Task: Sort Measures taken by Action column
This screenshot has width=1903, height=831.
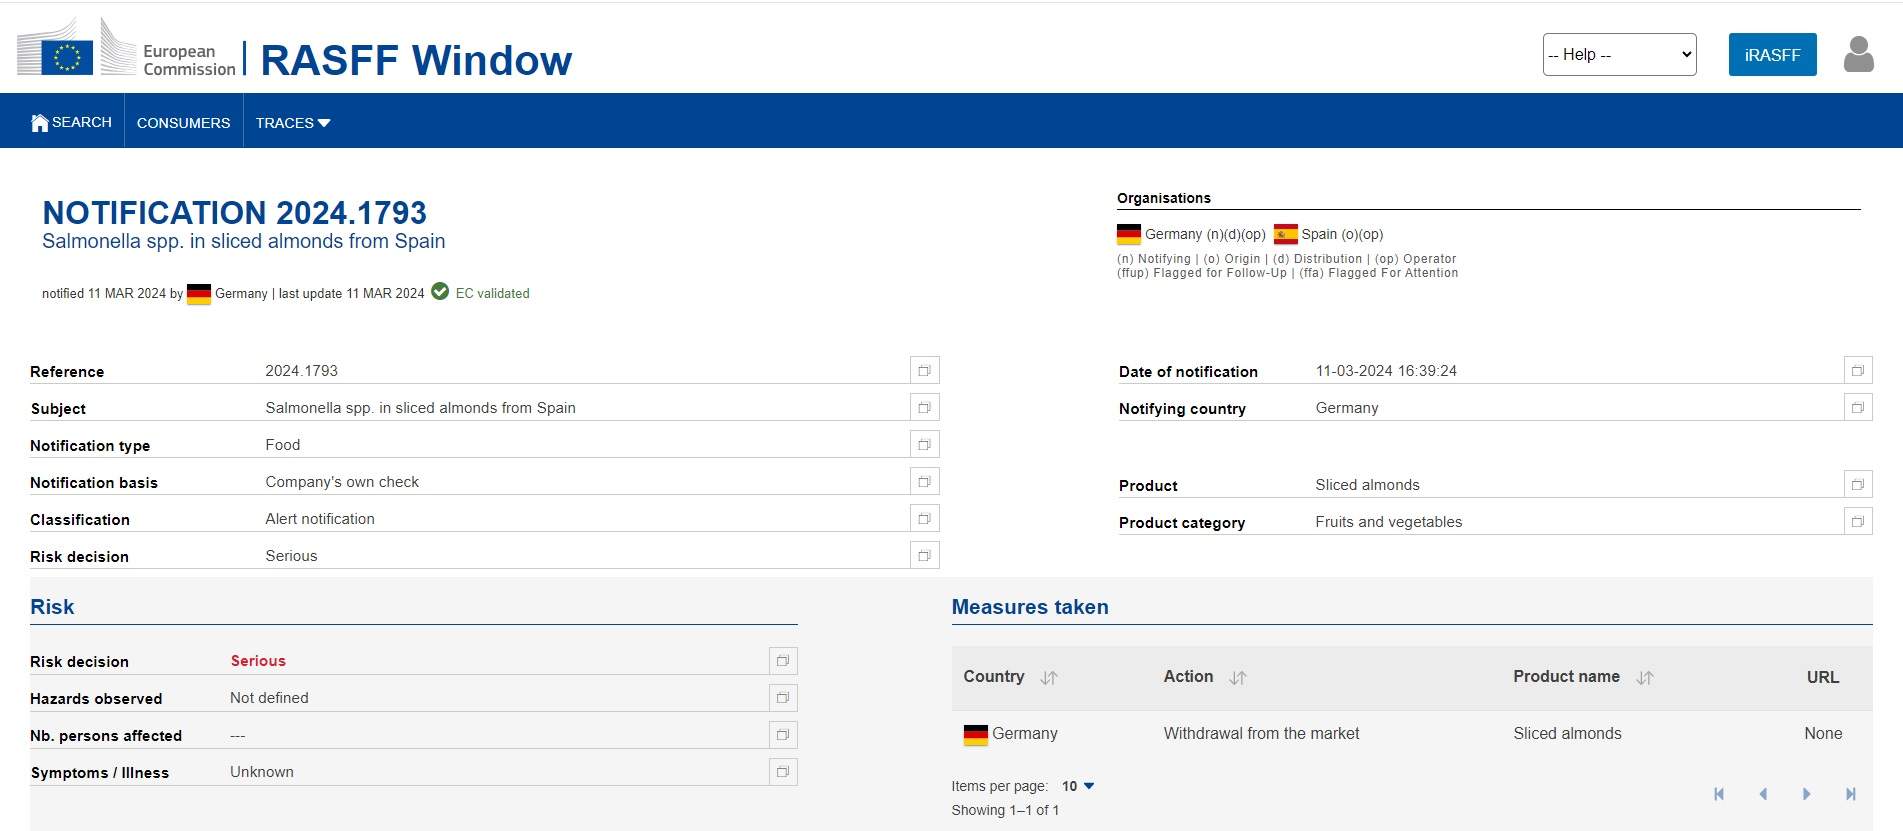Action: (1238, 678)
